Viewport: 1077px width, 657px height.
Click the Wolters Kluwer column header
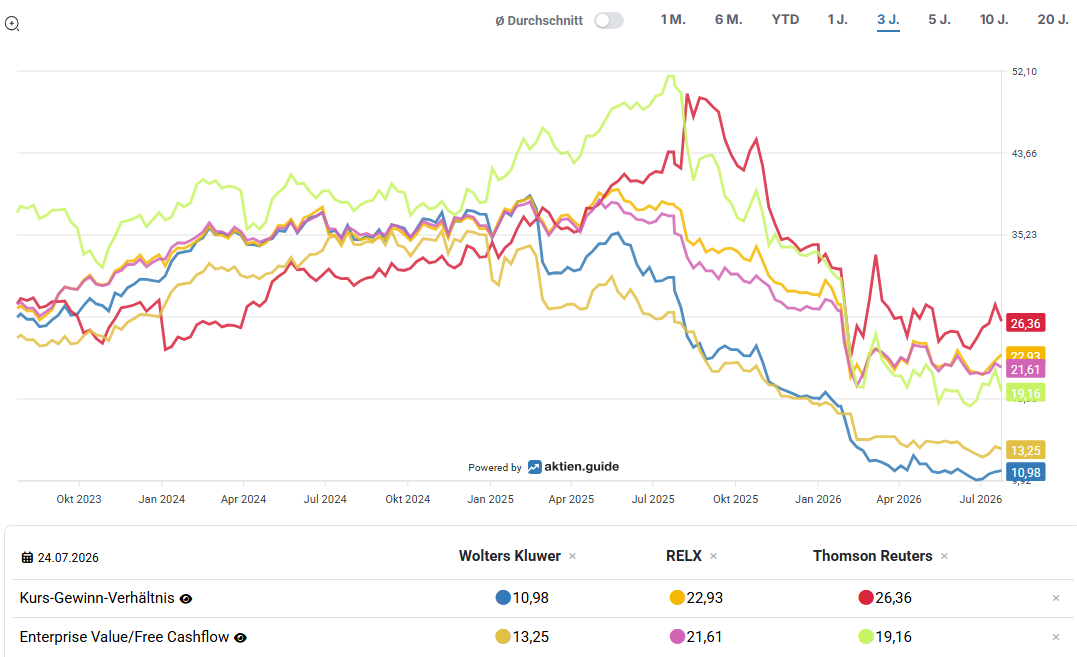510,556
